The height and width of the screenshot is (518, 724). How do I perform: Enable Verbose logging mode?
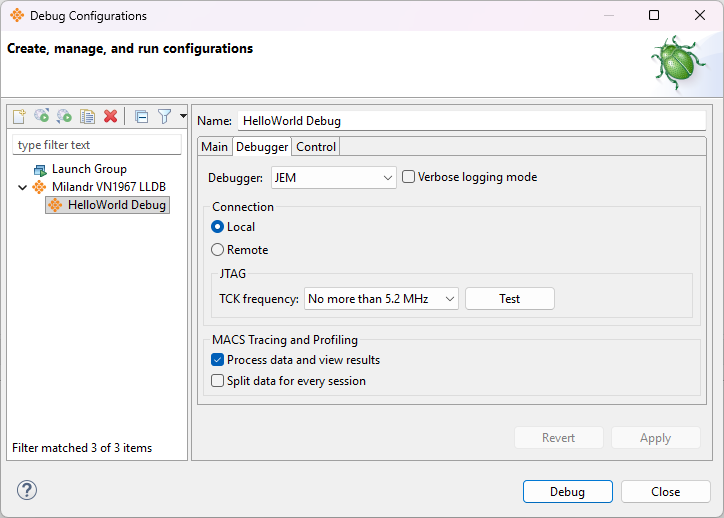(x=408, y=177)
